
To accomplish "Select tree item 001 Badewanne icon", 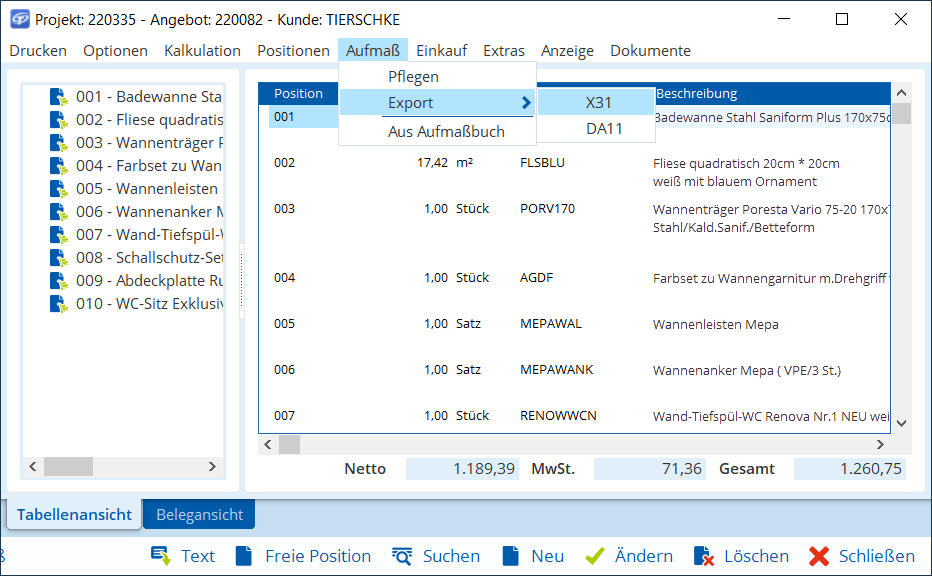I will [59, 97].
